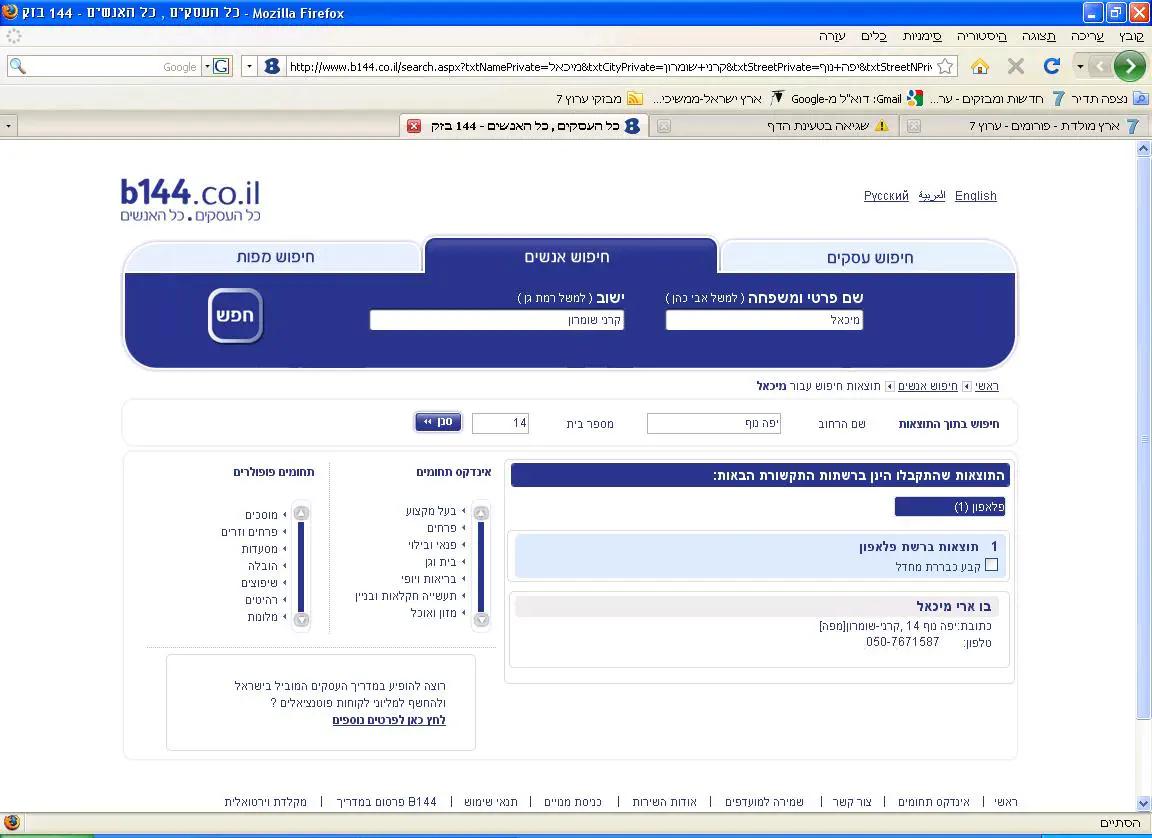
Task: Click the Stop loading X icon
Action: pos(1016,66)
